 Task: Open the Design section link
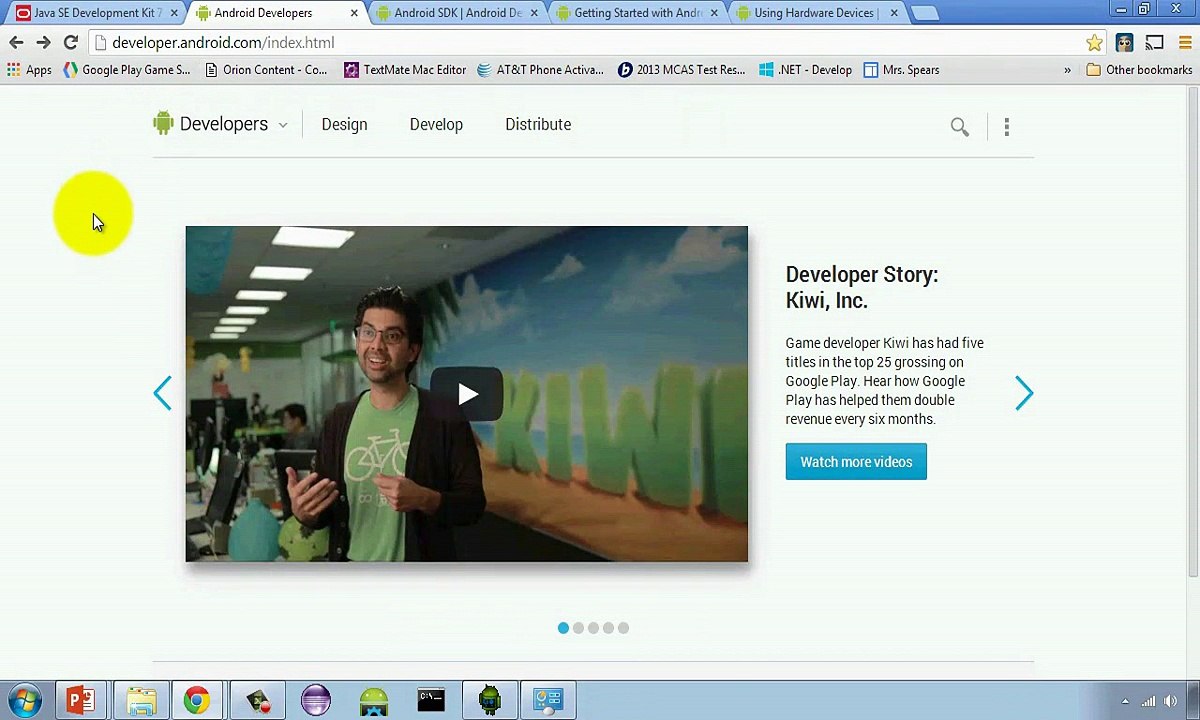(x=344, y=125)
